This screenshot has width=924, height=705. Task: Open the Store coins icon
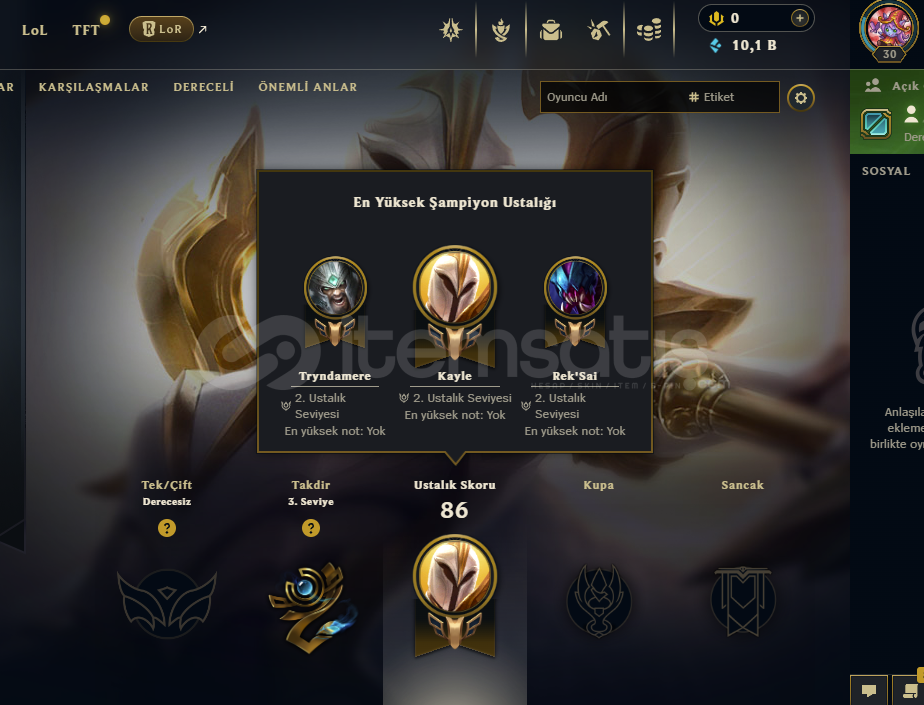pyautogui.click(x=649, y=29)
